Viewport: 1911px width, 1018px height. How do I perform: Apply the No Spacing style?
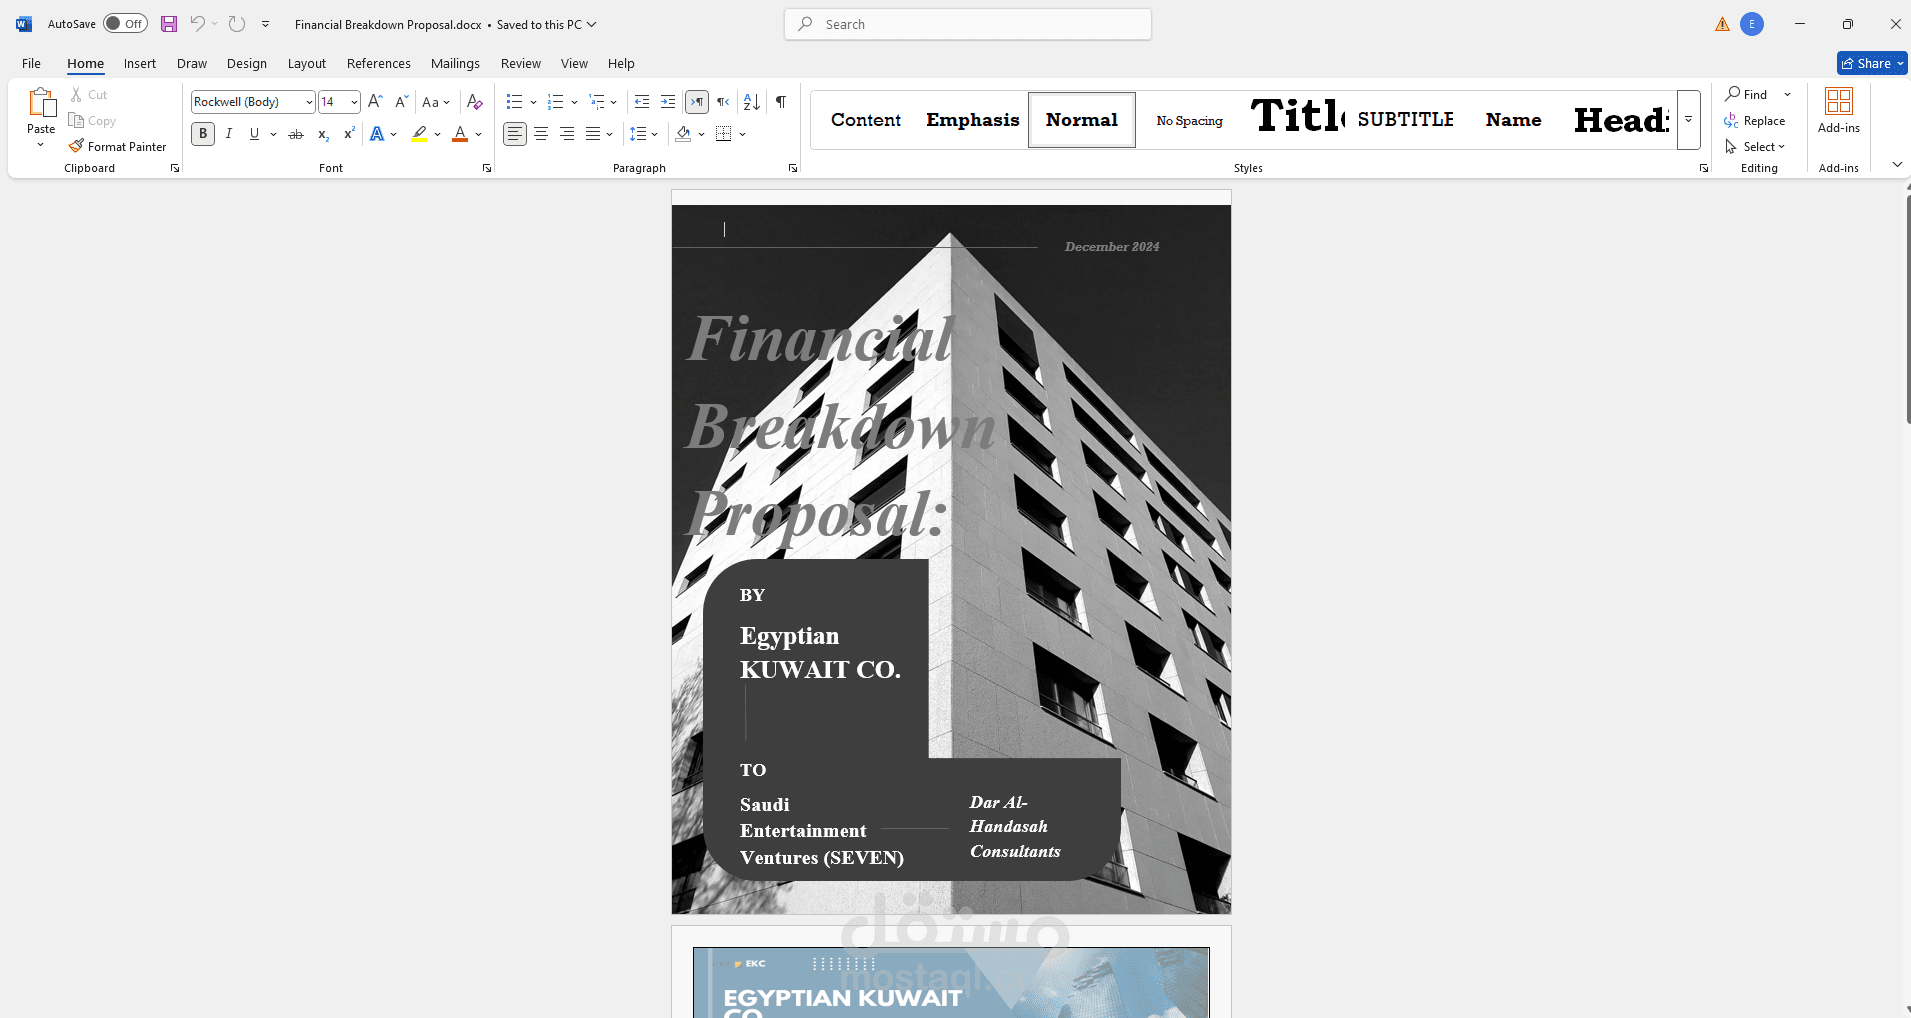tap(1190, 120)
